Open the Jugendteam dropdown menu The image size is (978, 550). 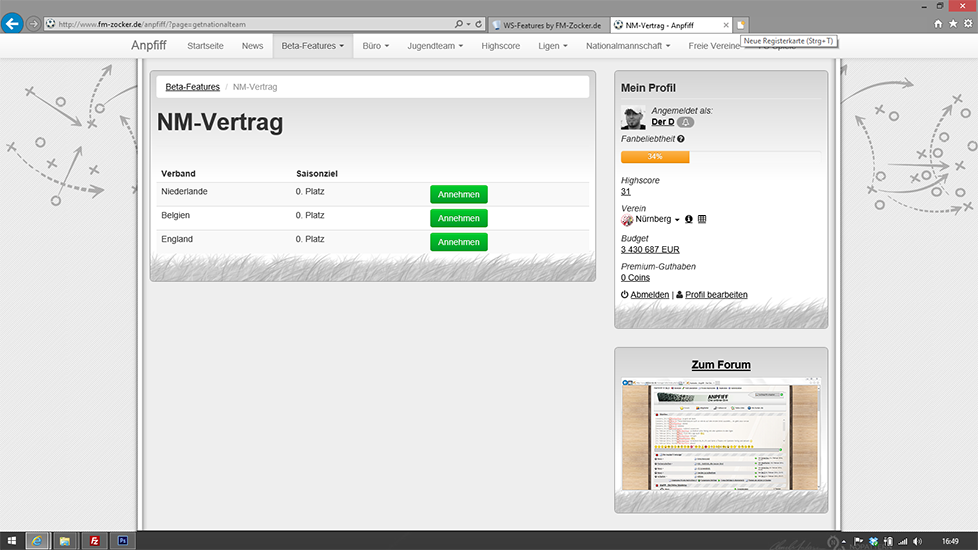pos(434,46)
